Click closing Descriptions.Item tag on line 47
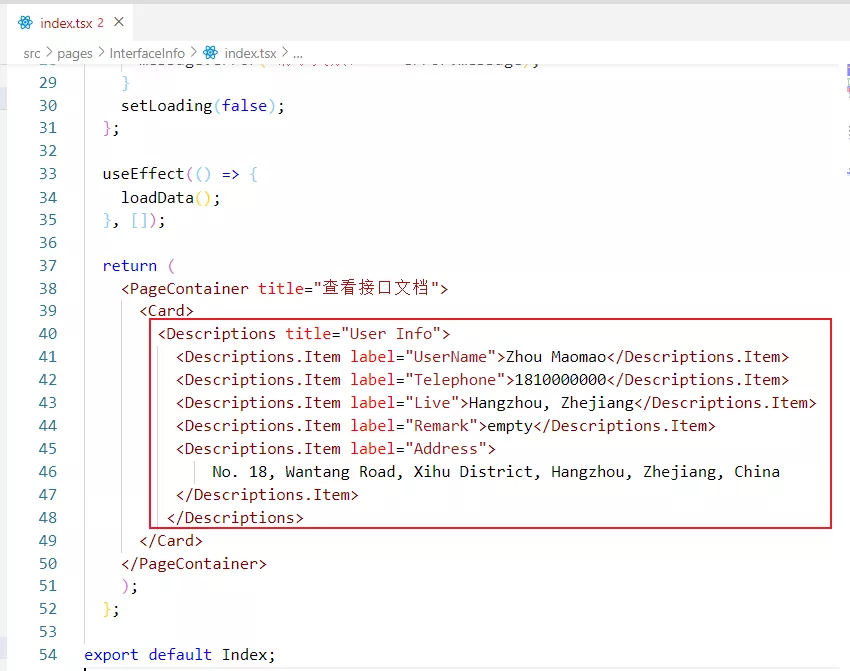 pos(267,495)
